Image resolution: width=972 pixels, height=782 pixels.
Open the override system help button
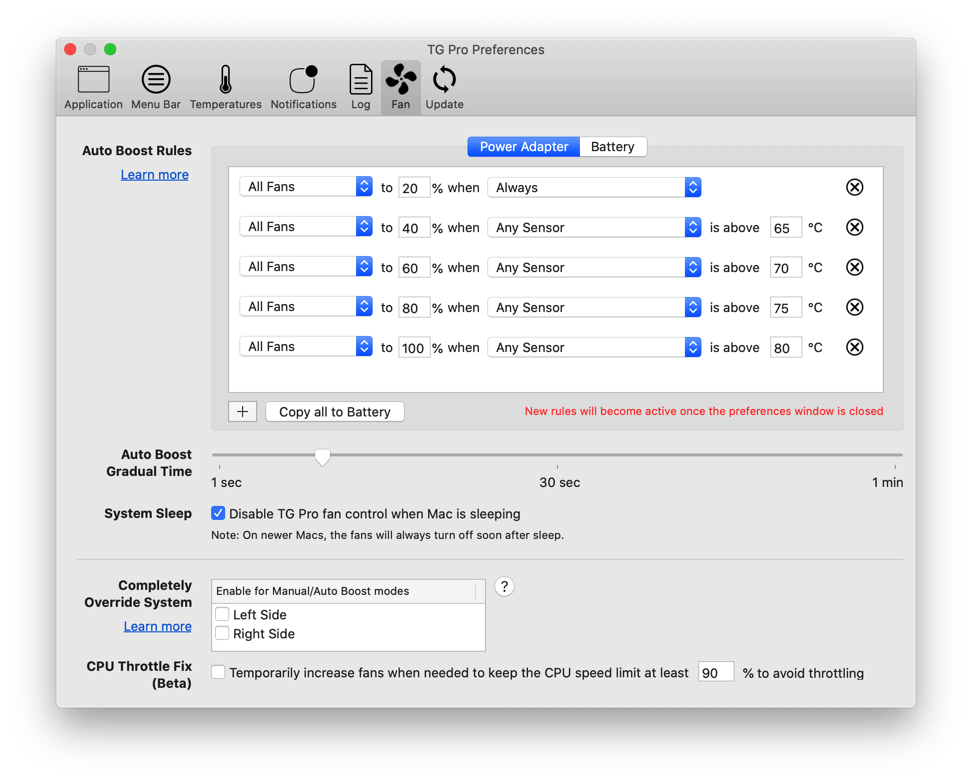click(x=505, y=587)
